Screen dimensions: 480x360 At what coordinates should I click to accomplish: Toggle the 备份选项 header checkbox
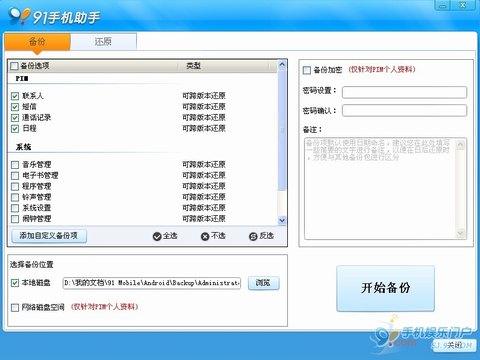14,66
